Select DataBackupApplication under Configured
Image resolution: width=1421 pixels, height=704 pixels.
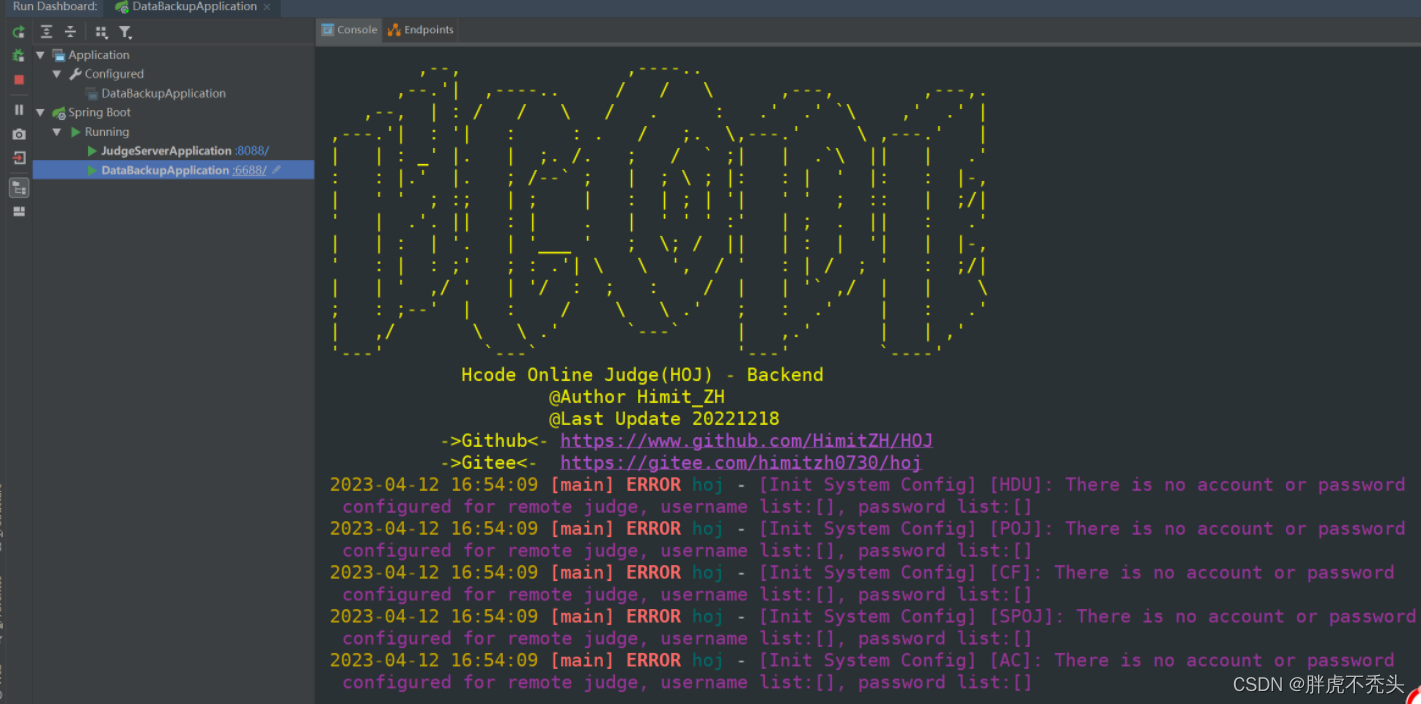[x=163, y=93]
